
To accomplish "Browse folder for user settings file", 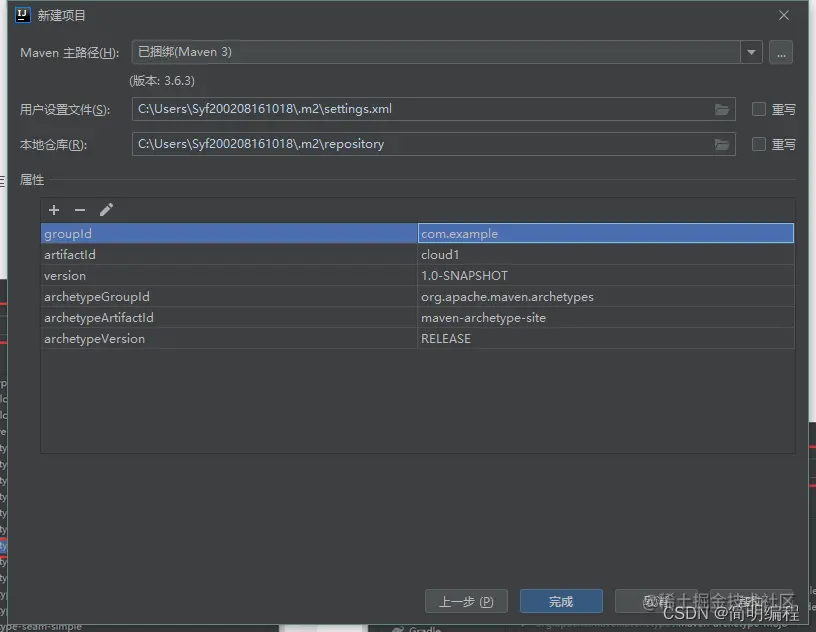I will pyautogui.click(x=722, y=109).
